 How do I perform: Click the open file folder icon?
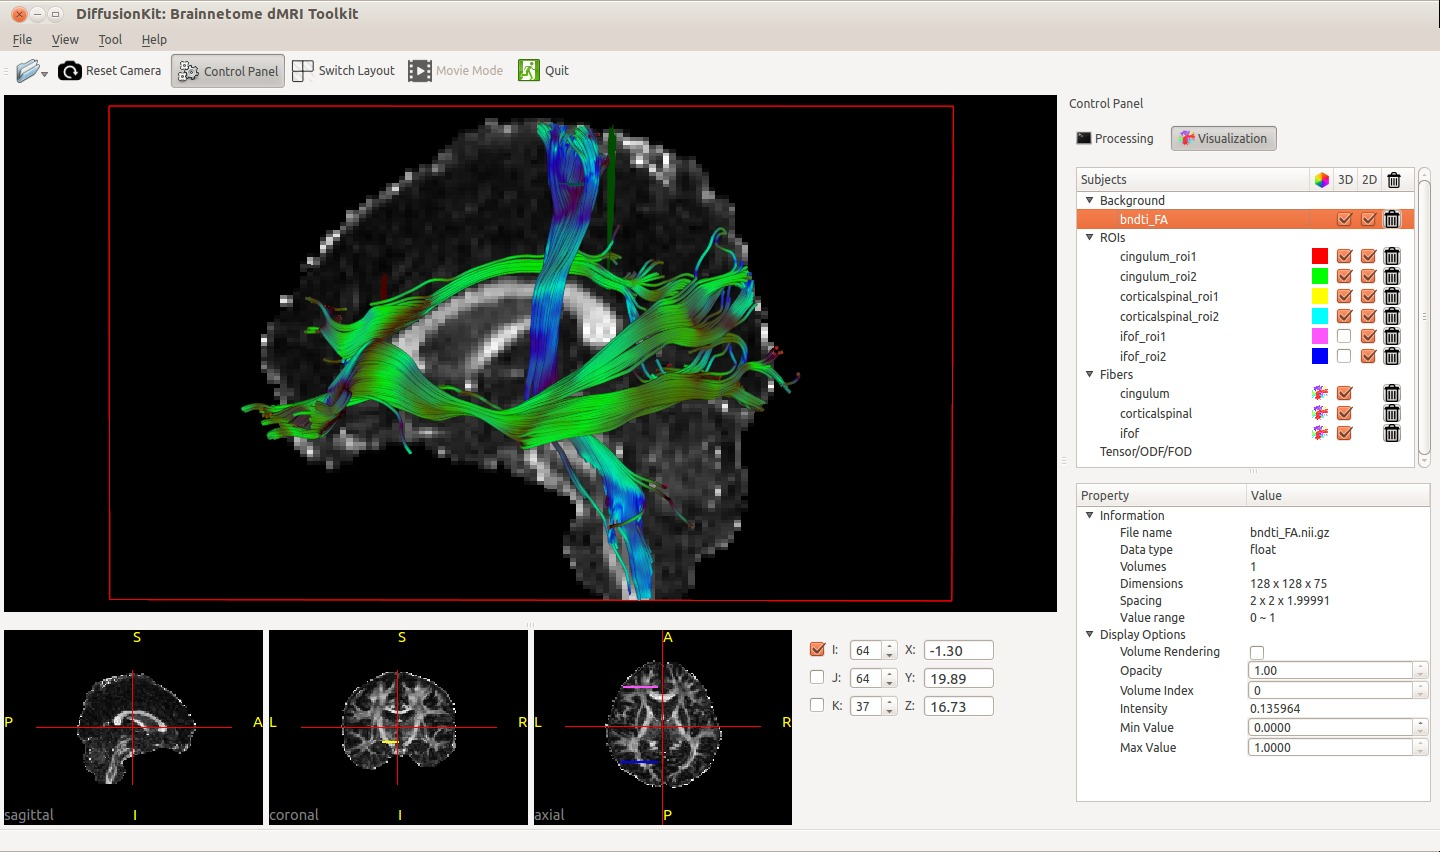click(28, 71)
